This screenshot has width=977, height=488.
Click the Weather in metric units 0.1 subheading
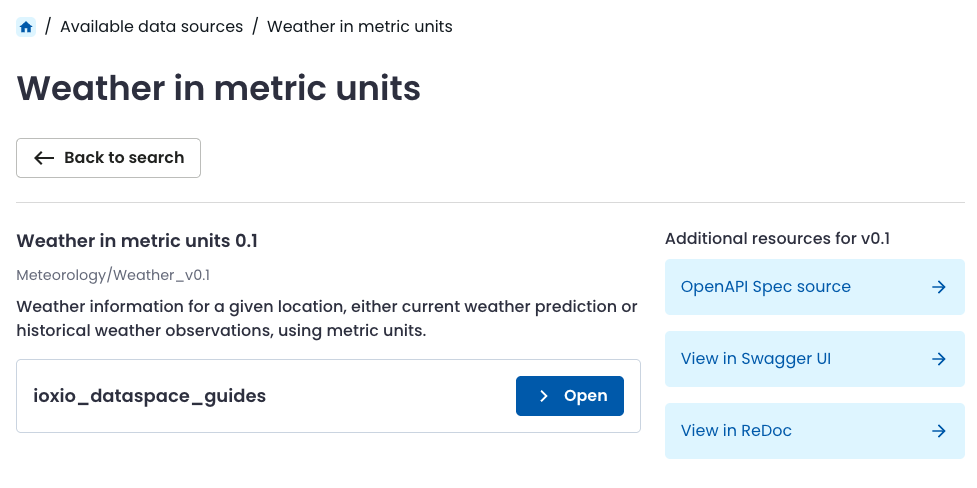coord(137,241)
